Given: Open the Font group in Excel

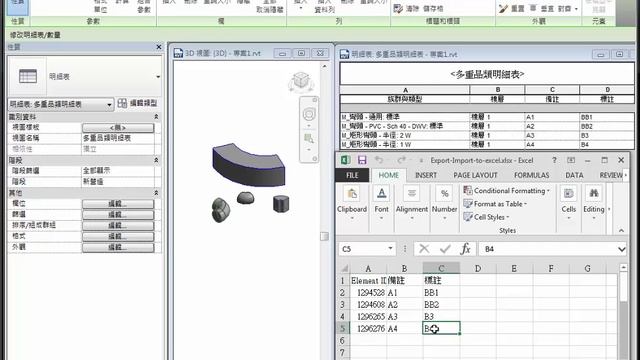Looking at the screenshot, I should 382,203.
